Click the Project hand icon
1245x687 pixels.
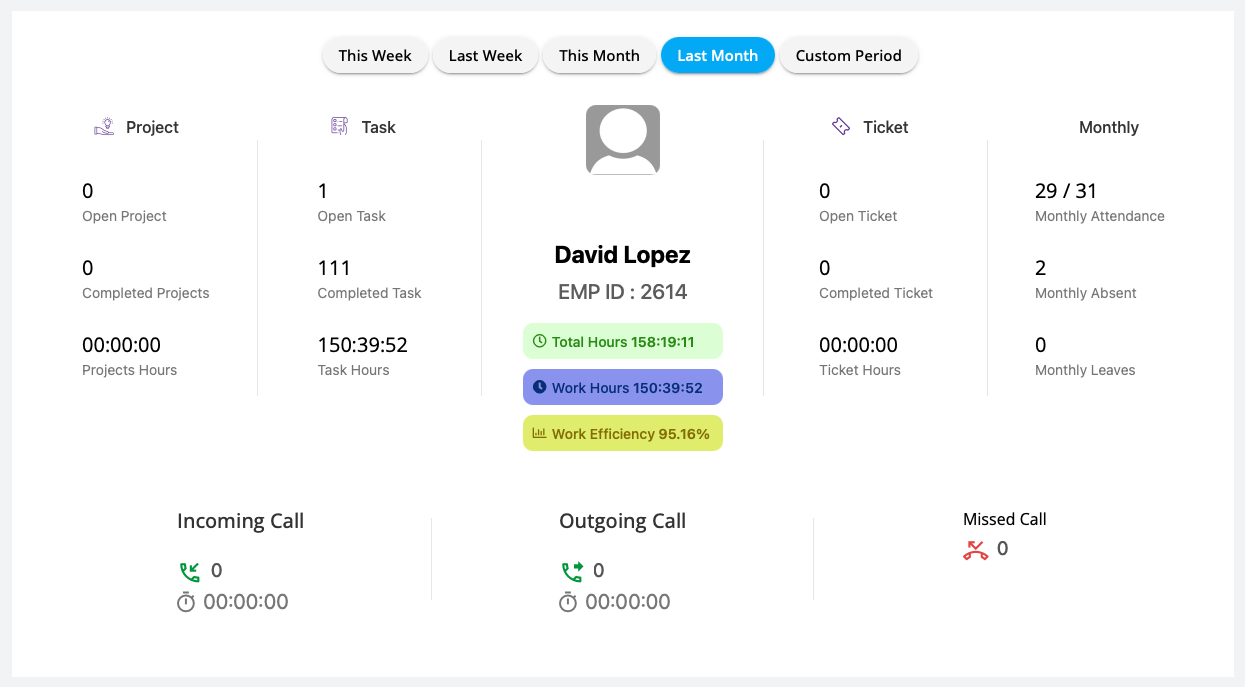pyautogui.click(x=104, y=127)
